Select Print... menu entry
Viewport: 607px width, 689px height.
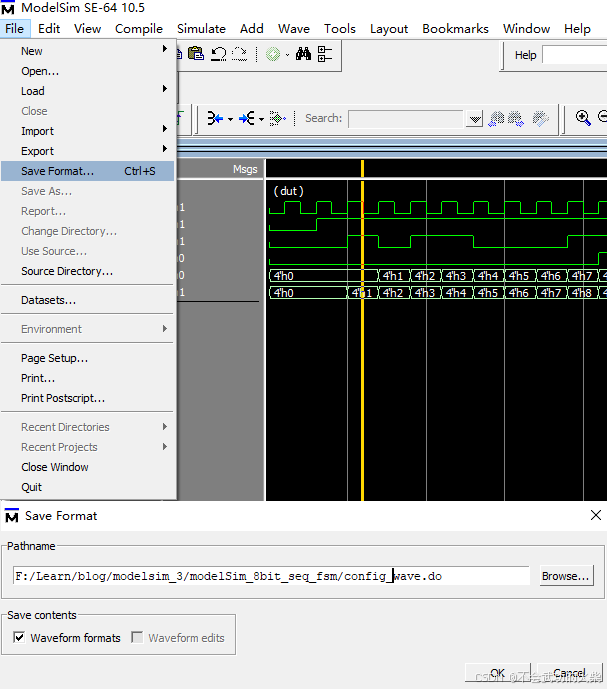(88, 378)
